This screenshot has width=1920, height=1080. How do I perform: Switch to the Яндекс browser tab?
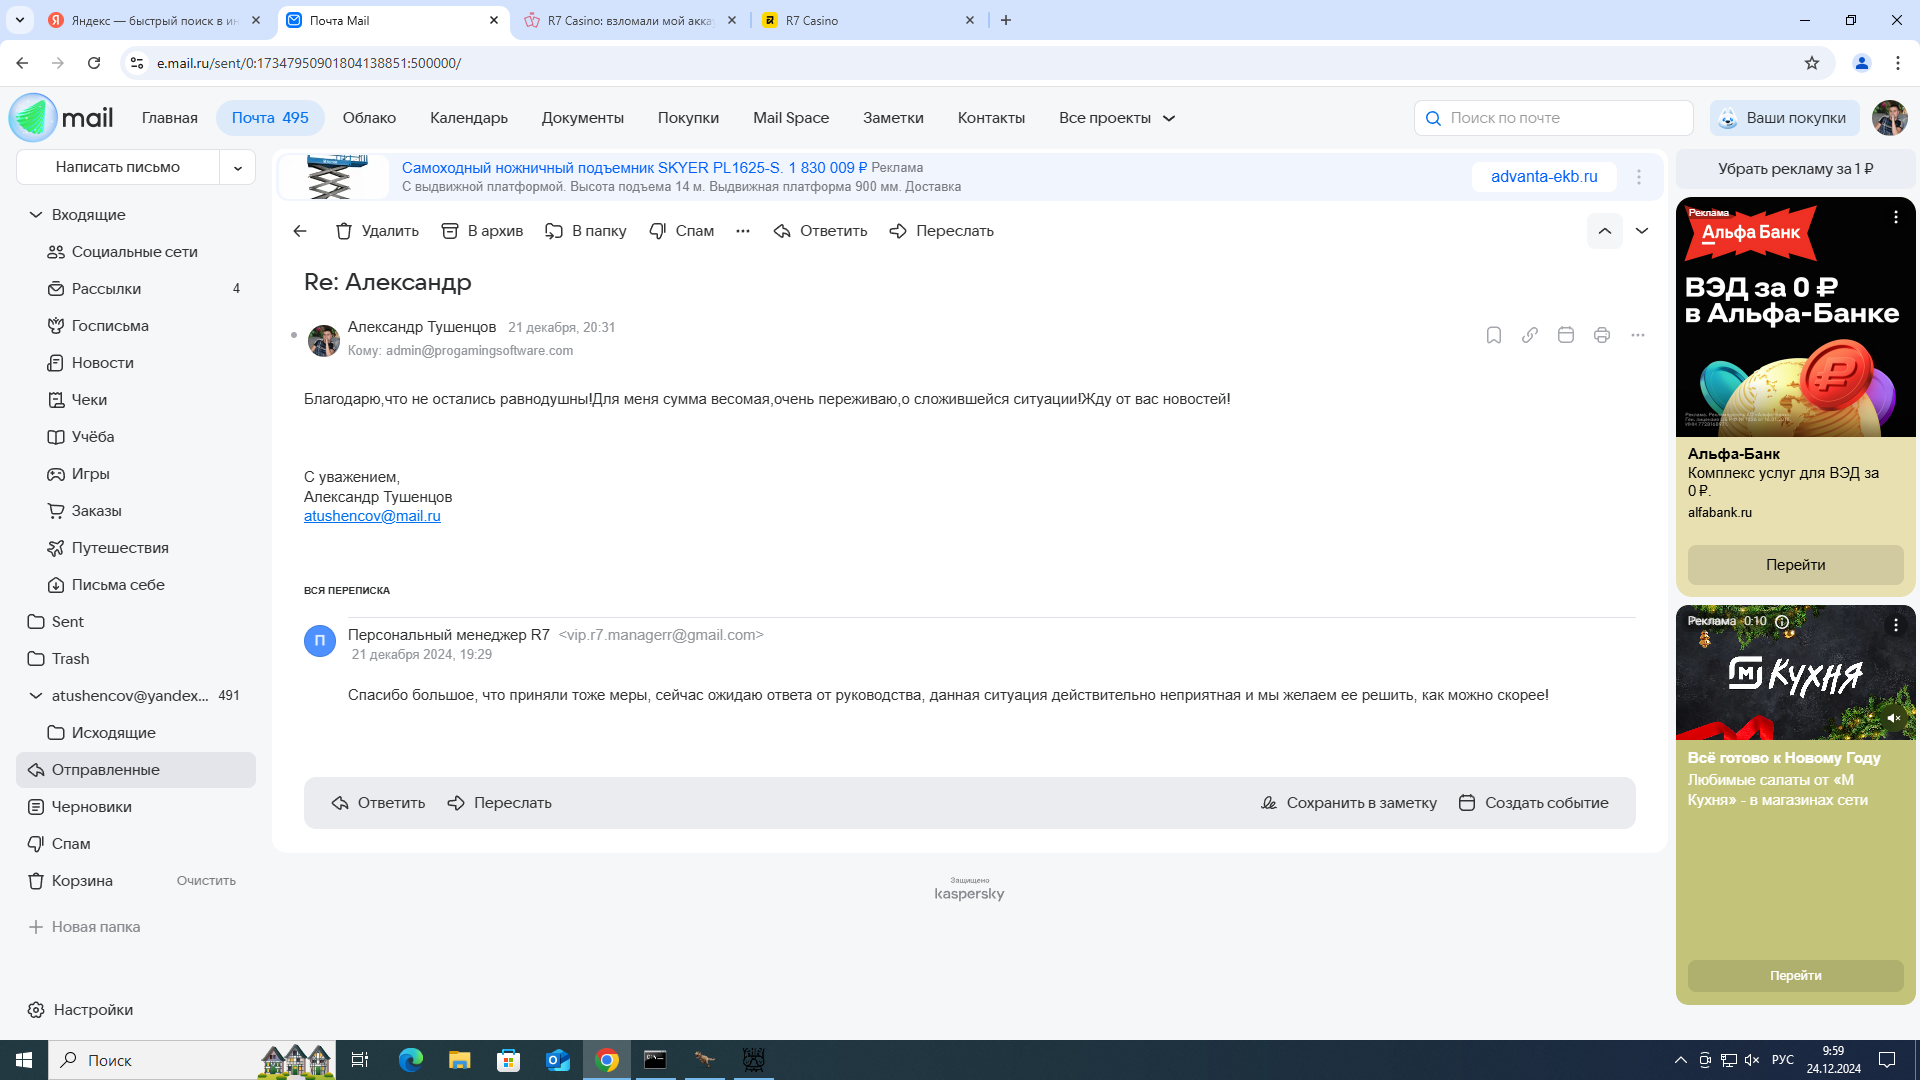point(155,20)
